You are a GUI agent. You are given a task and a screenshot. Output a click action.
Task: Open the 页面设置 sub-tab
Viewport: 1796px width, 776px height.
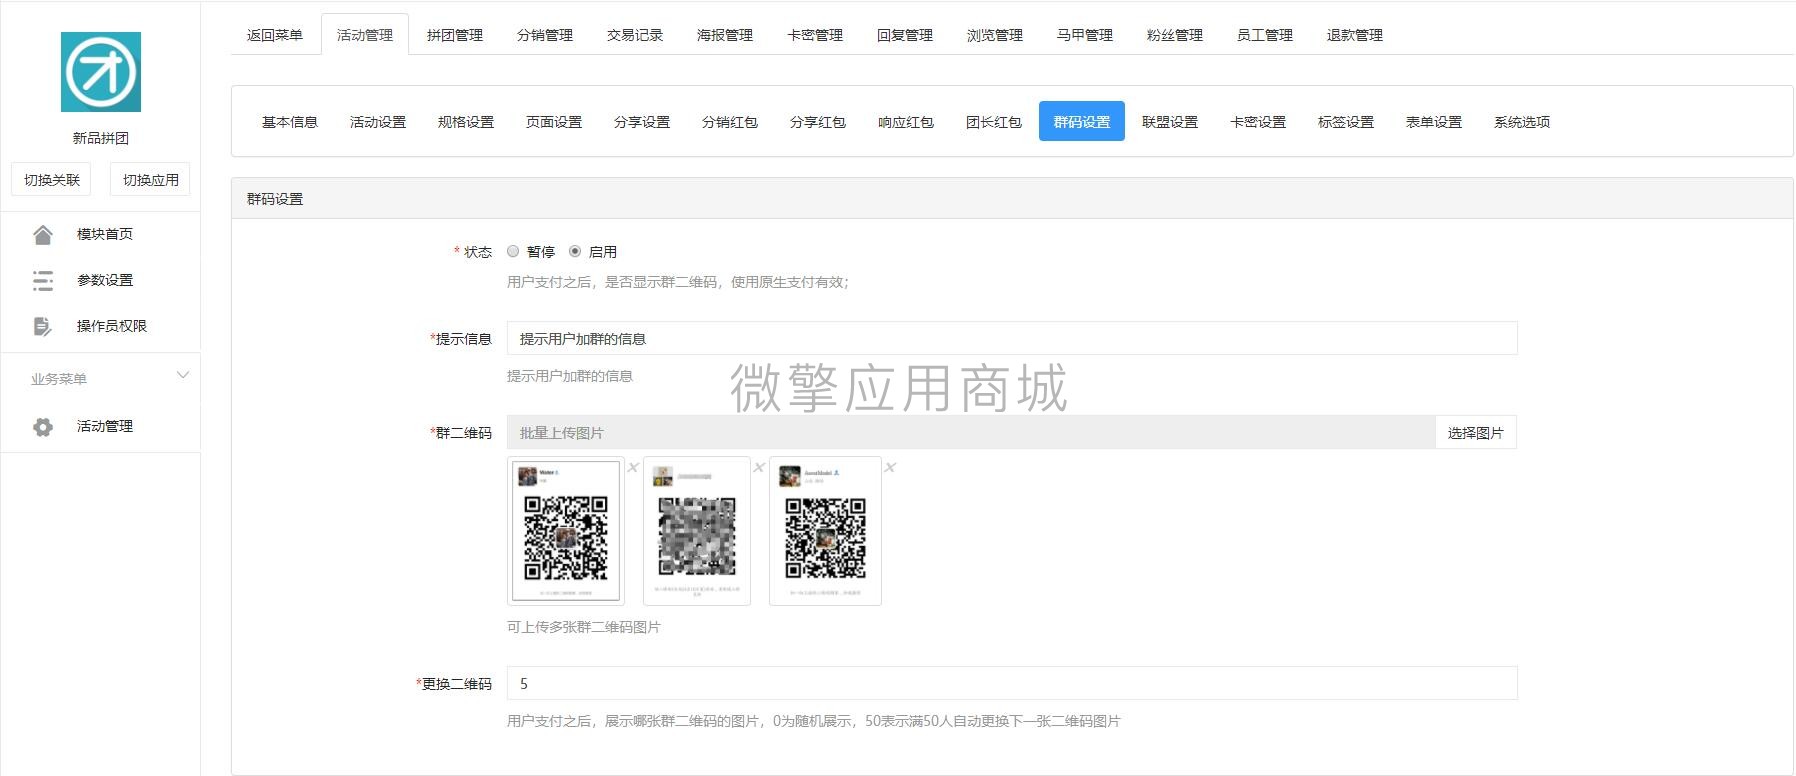(x=554, y=122)
